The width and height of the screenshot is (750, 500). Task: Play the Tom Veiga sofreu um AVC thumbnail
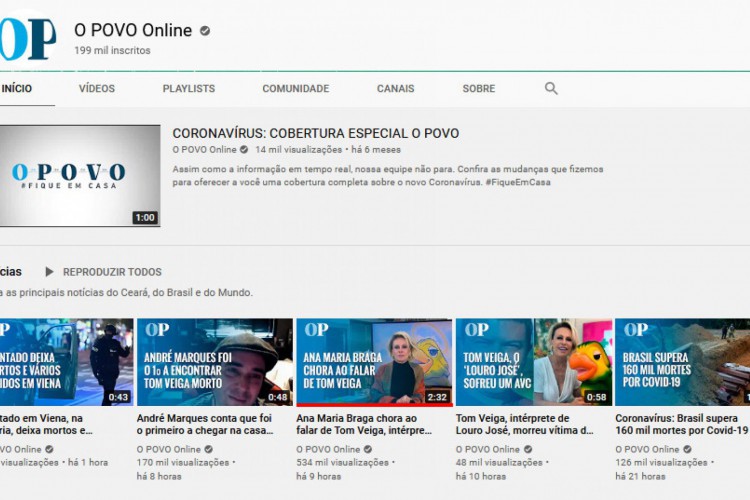[x=534, y=362]
